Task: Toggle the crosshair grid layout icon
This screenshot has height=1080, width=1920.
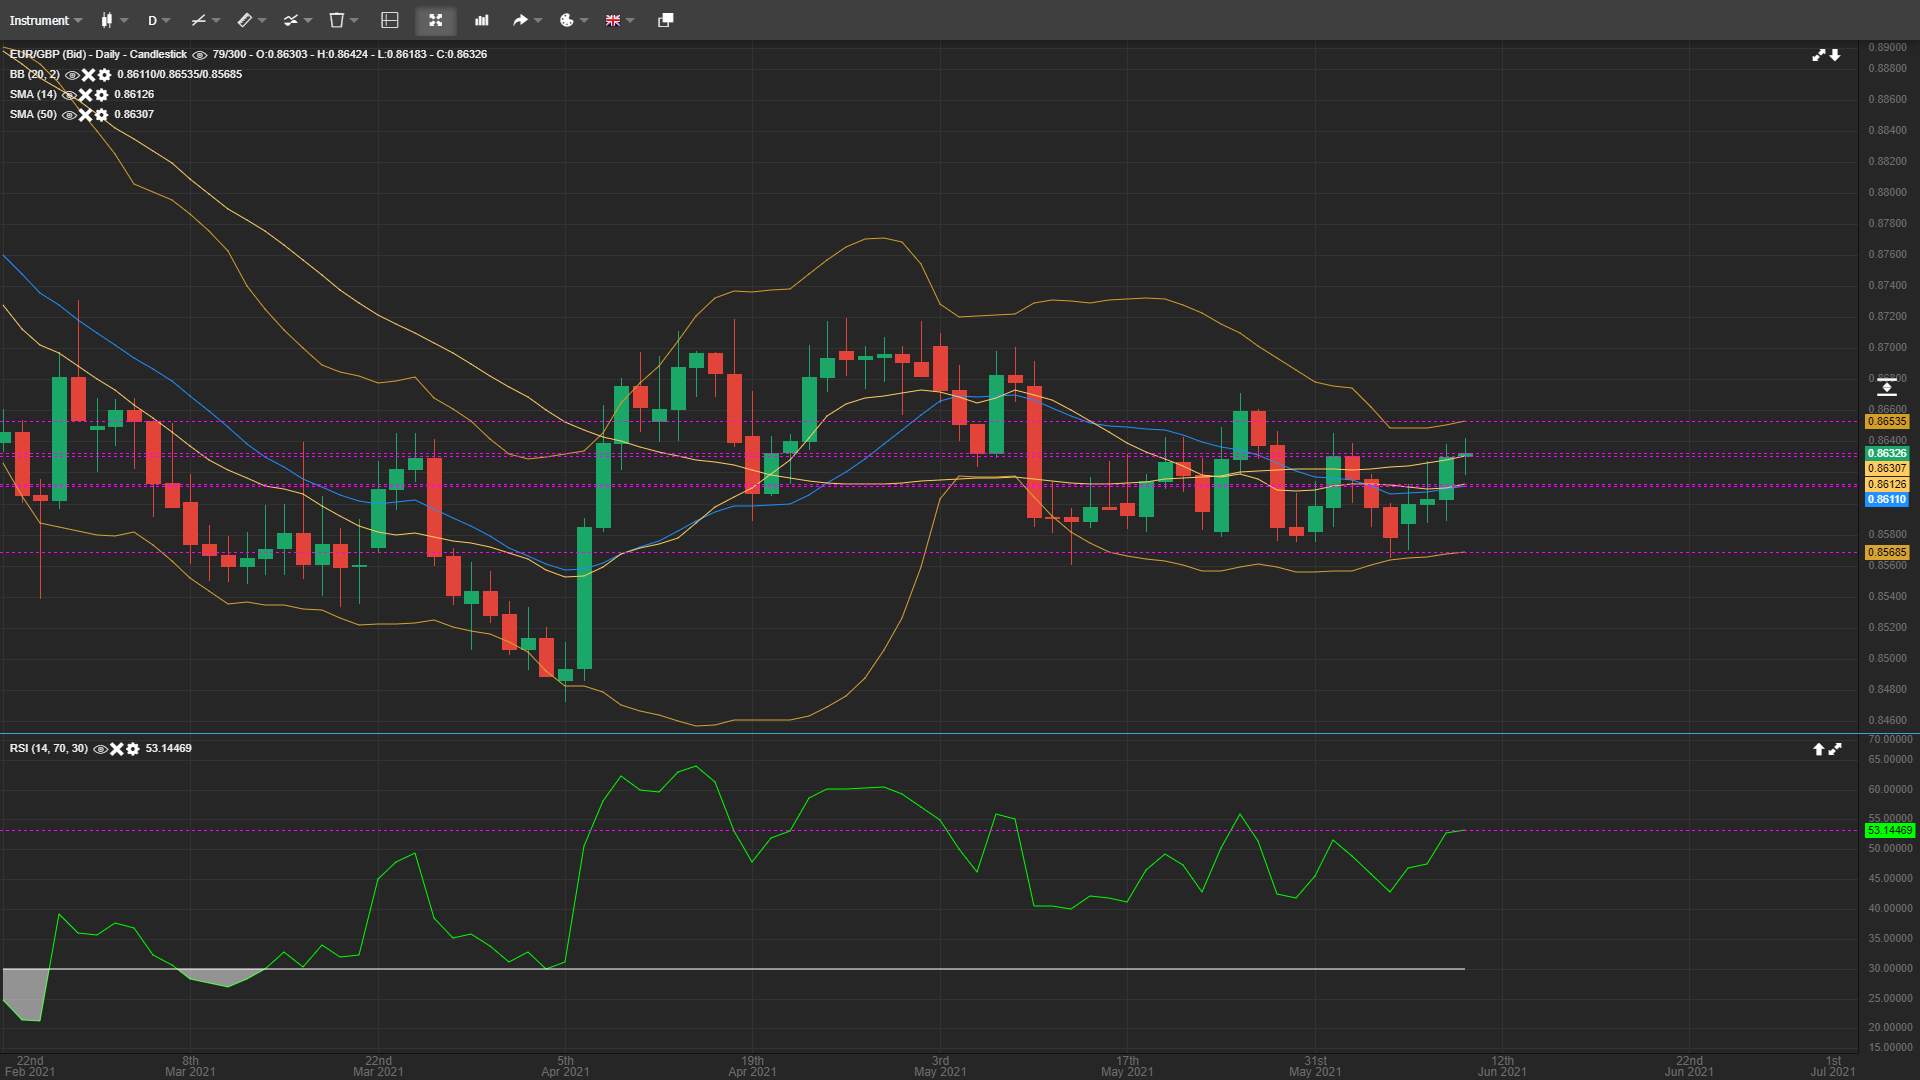Action: 390,20
